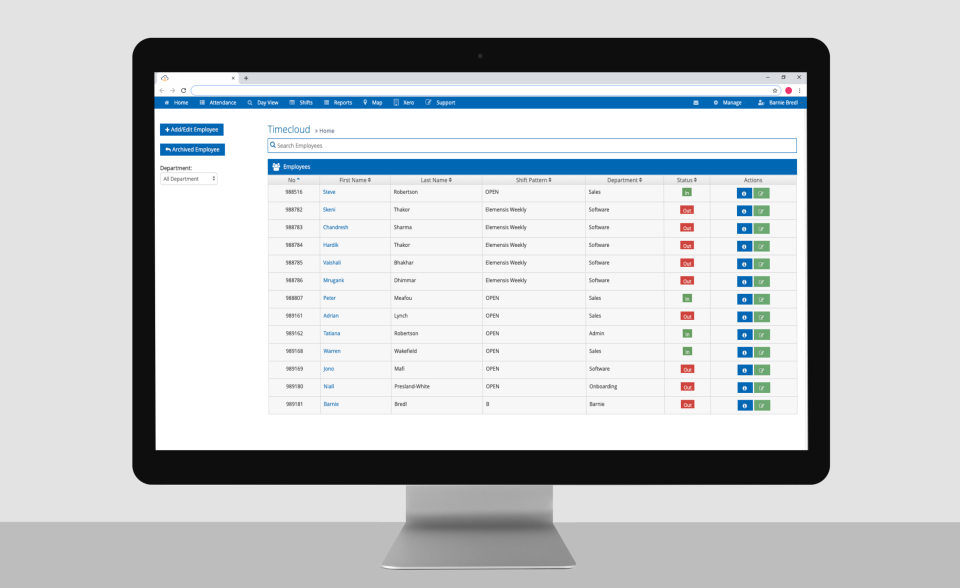Edit Warren Wakefield's record
960x588 pixels.
click(x=762, y=353)
